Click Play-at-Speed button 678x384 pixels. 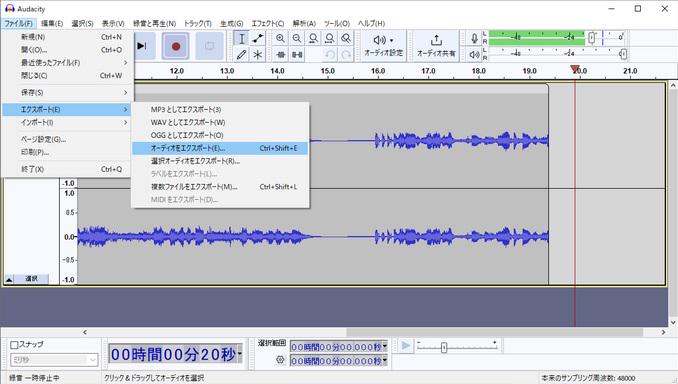(x=406, y=346)
